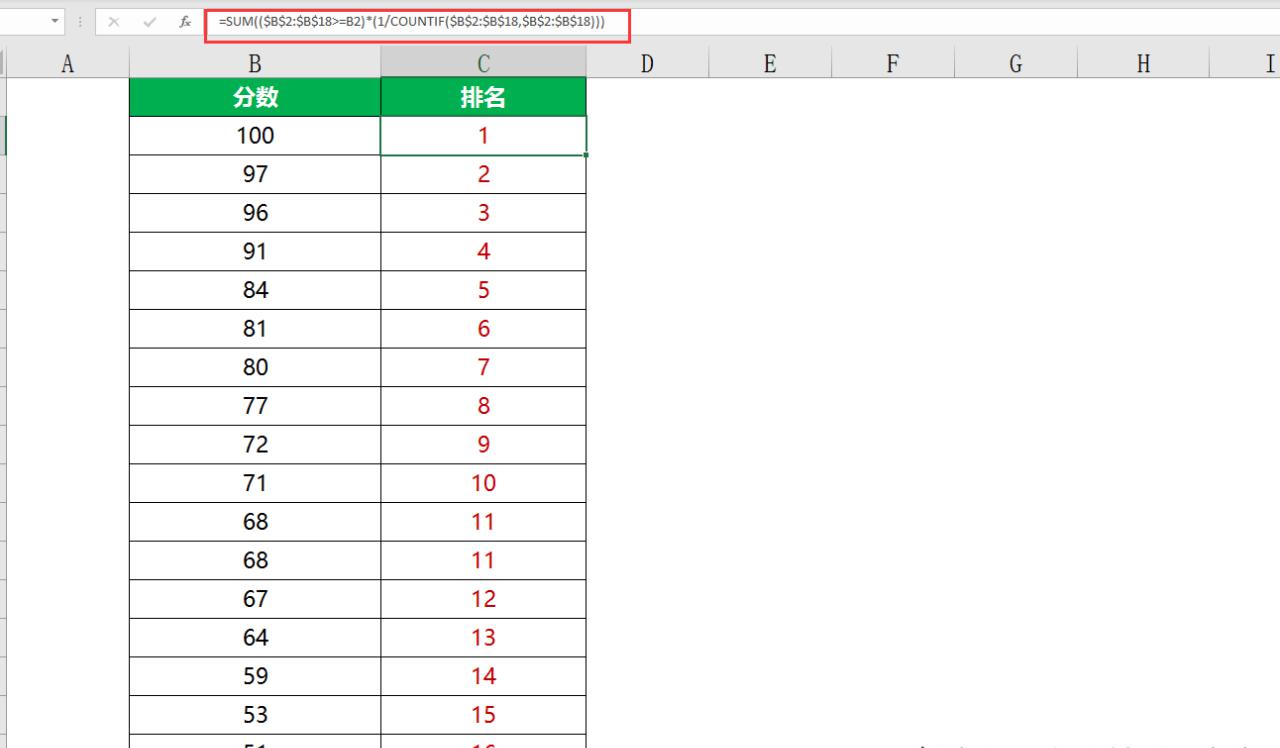Select the cell with score 81
Screen dimensions: 1280x748
tap(255, 329)
